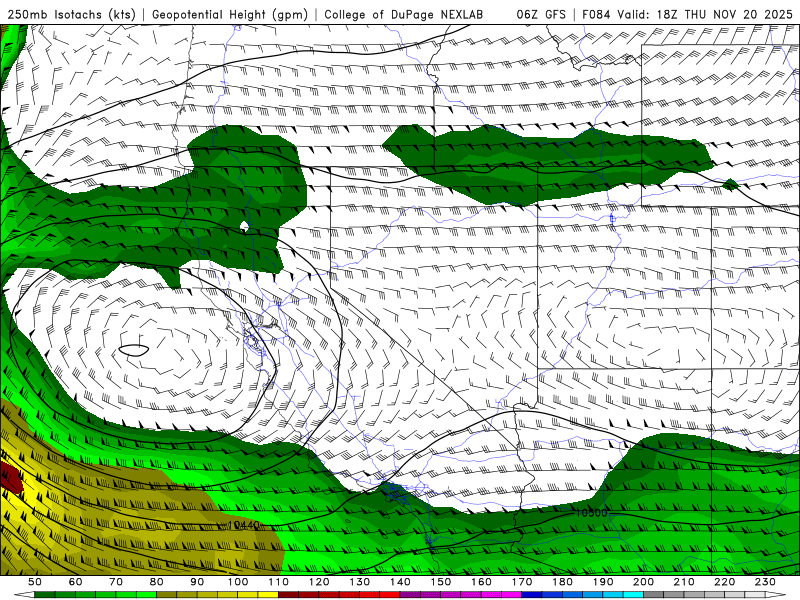Click the "10500" height contour label
The height and width of the screenshot is (600, 800).
[592, 513]
